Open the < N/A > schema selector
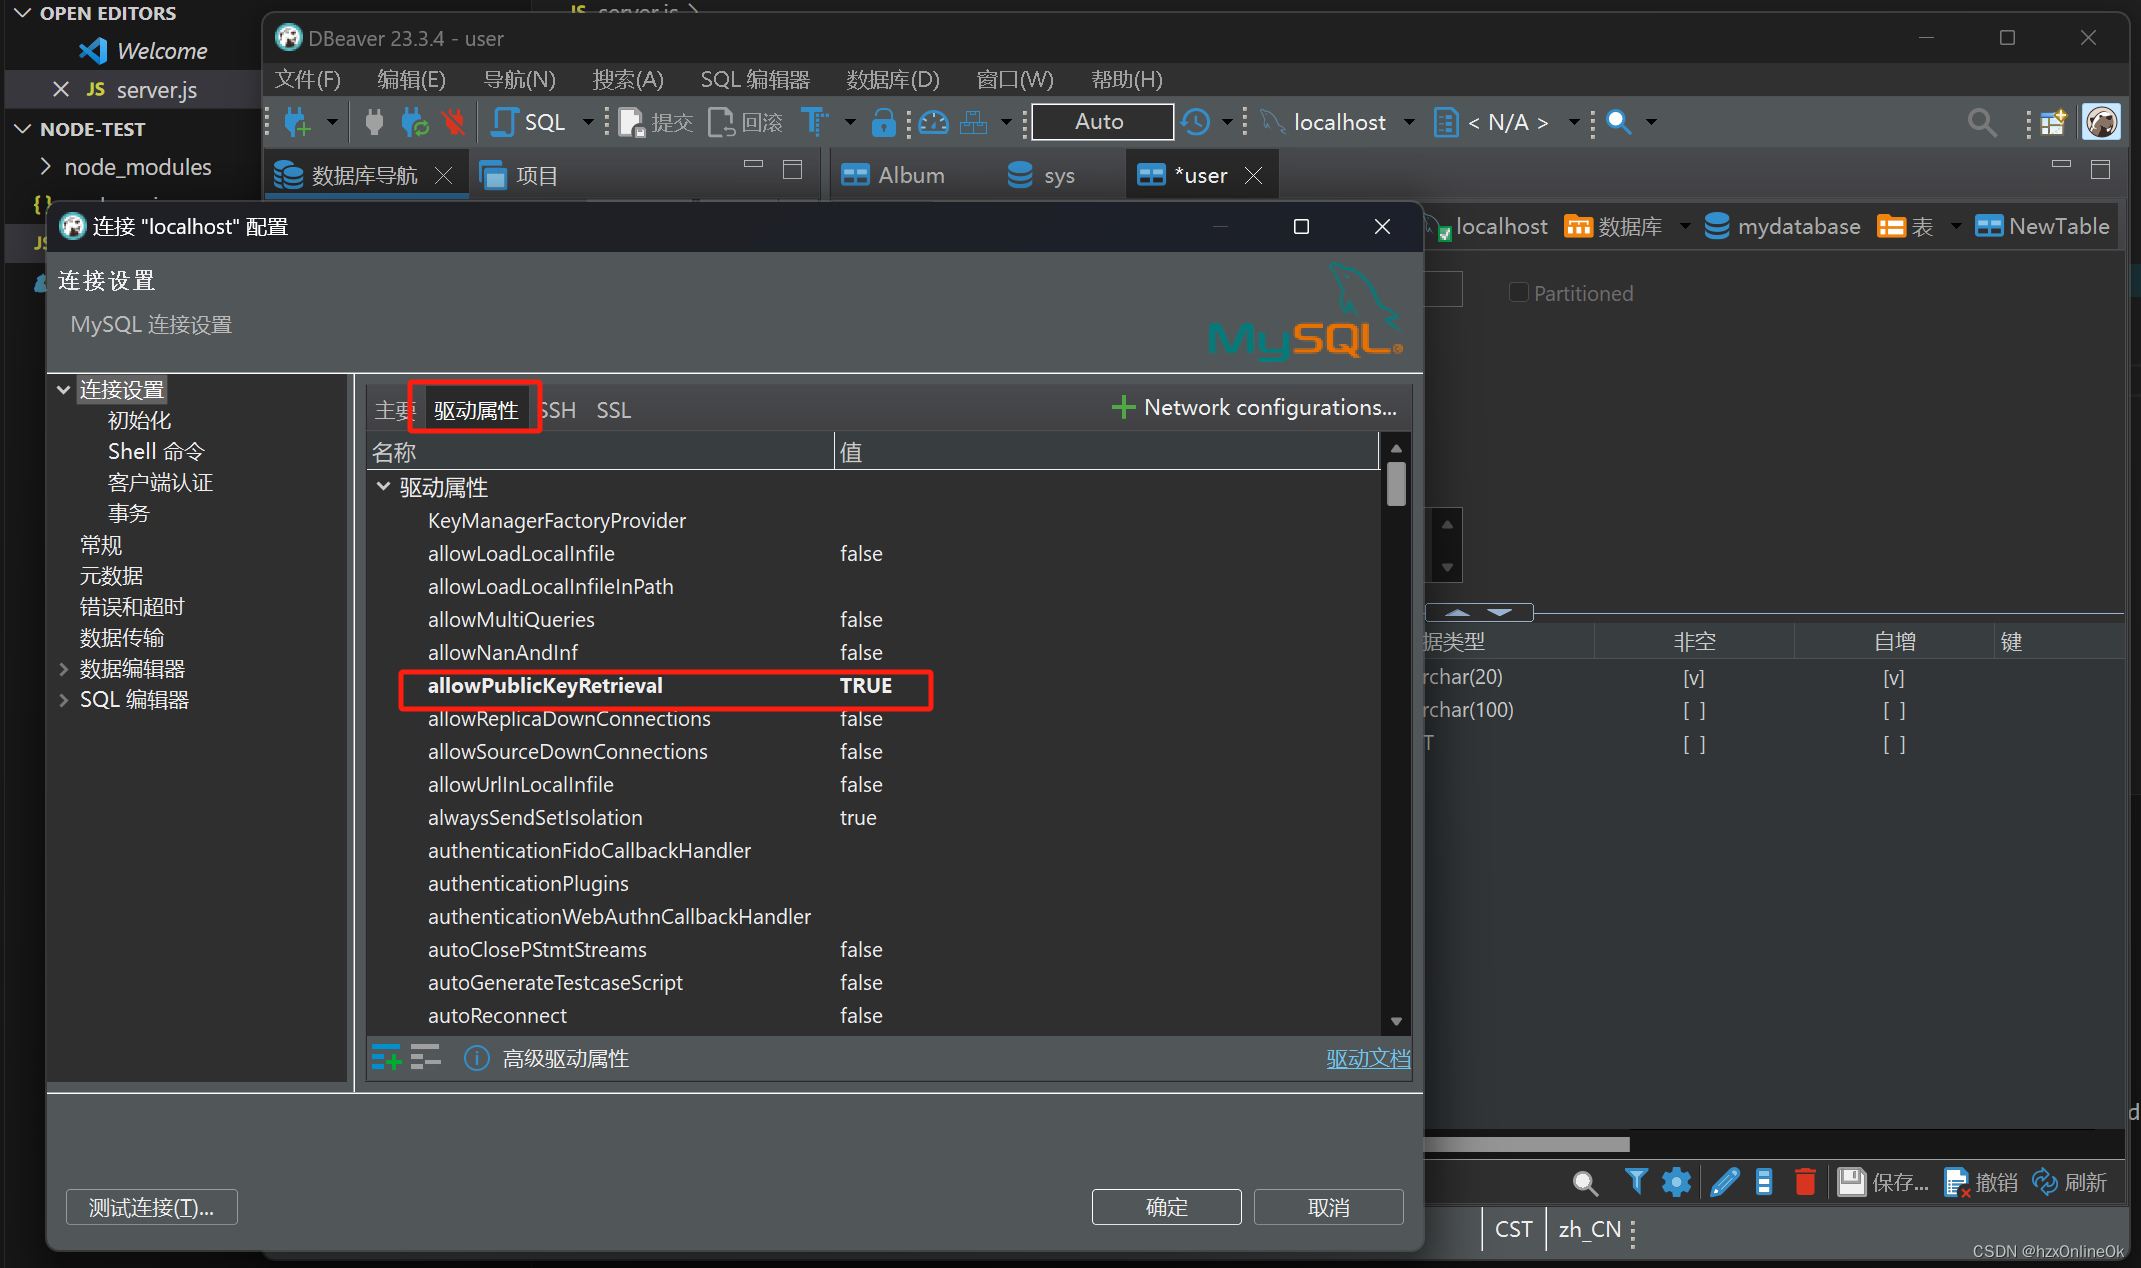The width and height of the screenshot is (2141, 1268). pos(1506,122)
